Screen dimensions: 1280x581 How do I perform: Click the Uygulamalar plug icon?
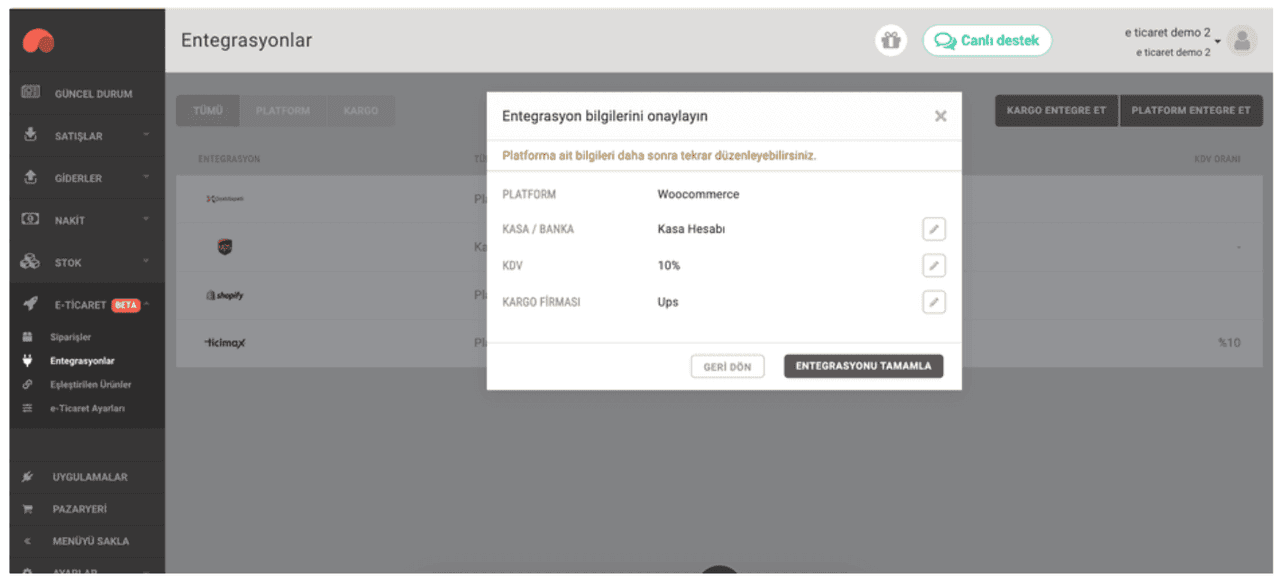[29, 477]
